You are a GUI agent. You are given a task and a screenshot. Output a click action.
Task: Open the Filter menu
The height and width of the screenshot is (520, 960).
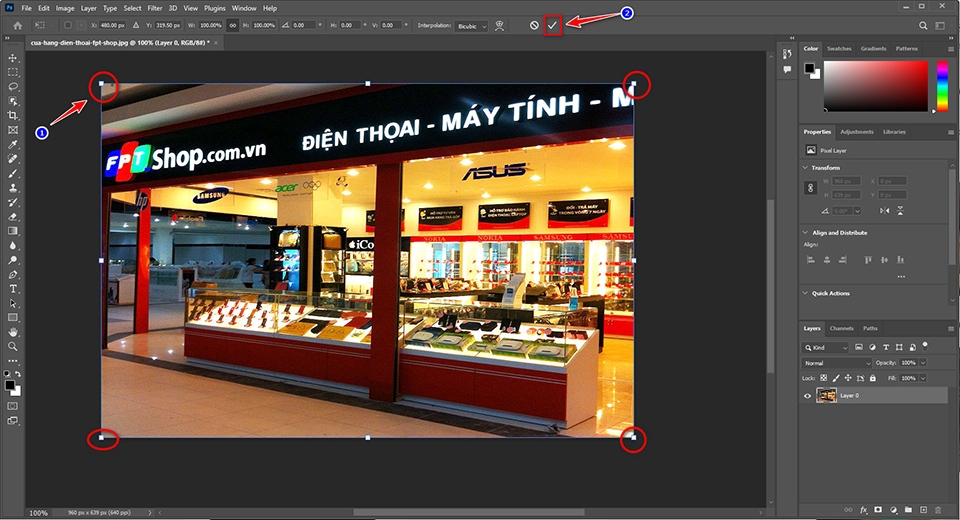pyautogui.click(x=155, y=8)
